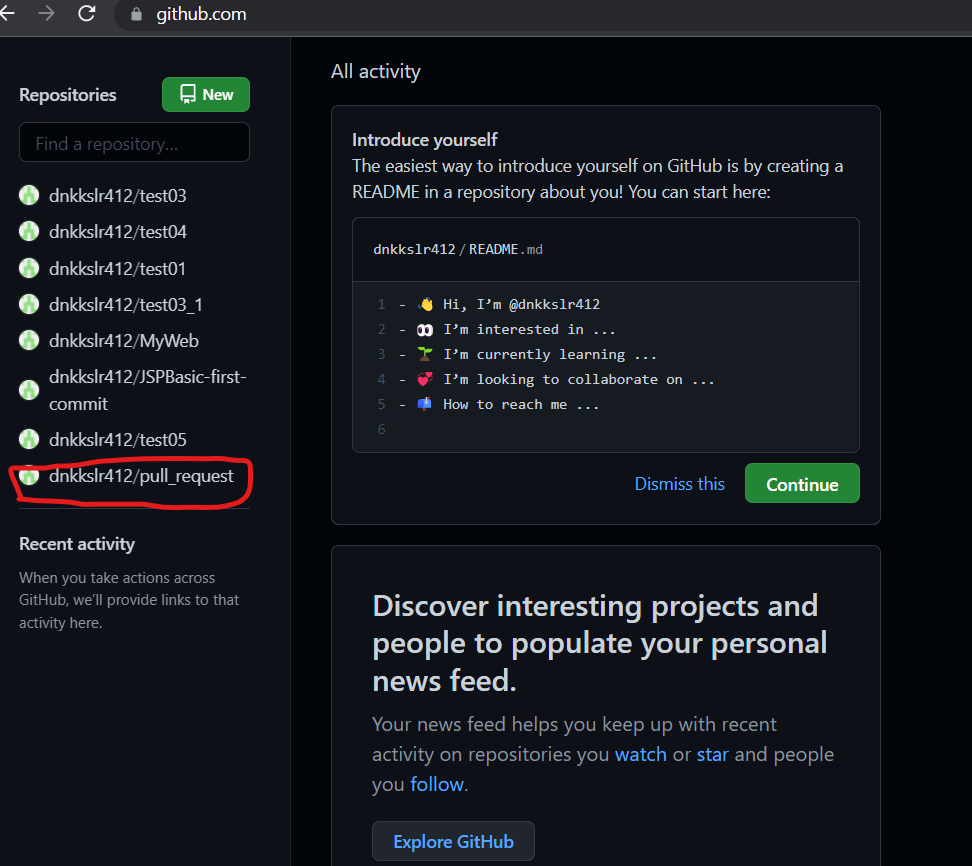Dismiss the Introduce yourself card
This screenshot has height=866, width=972.
pos(679,484)
